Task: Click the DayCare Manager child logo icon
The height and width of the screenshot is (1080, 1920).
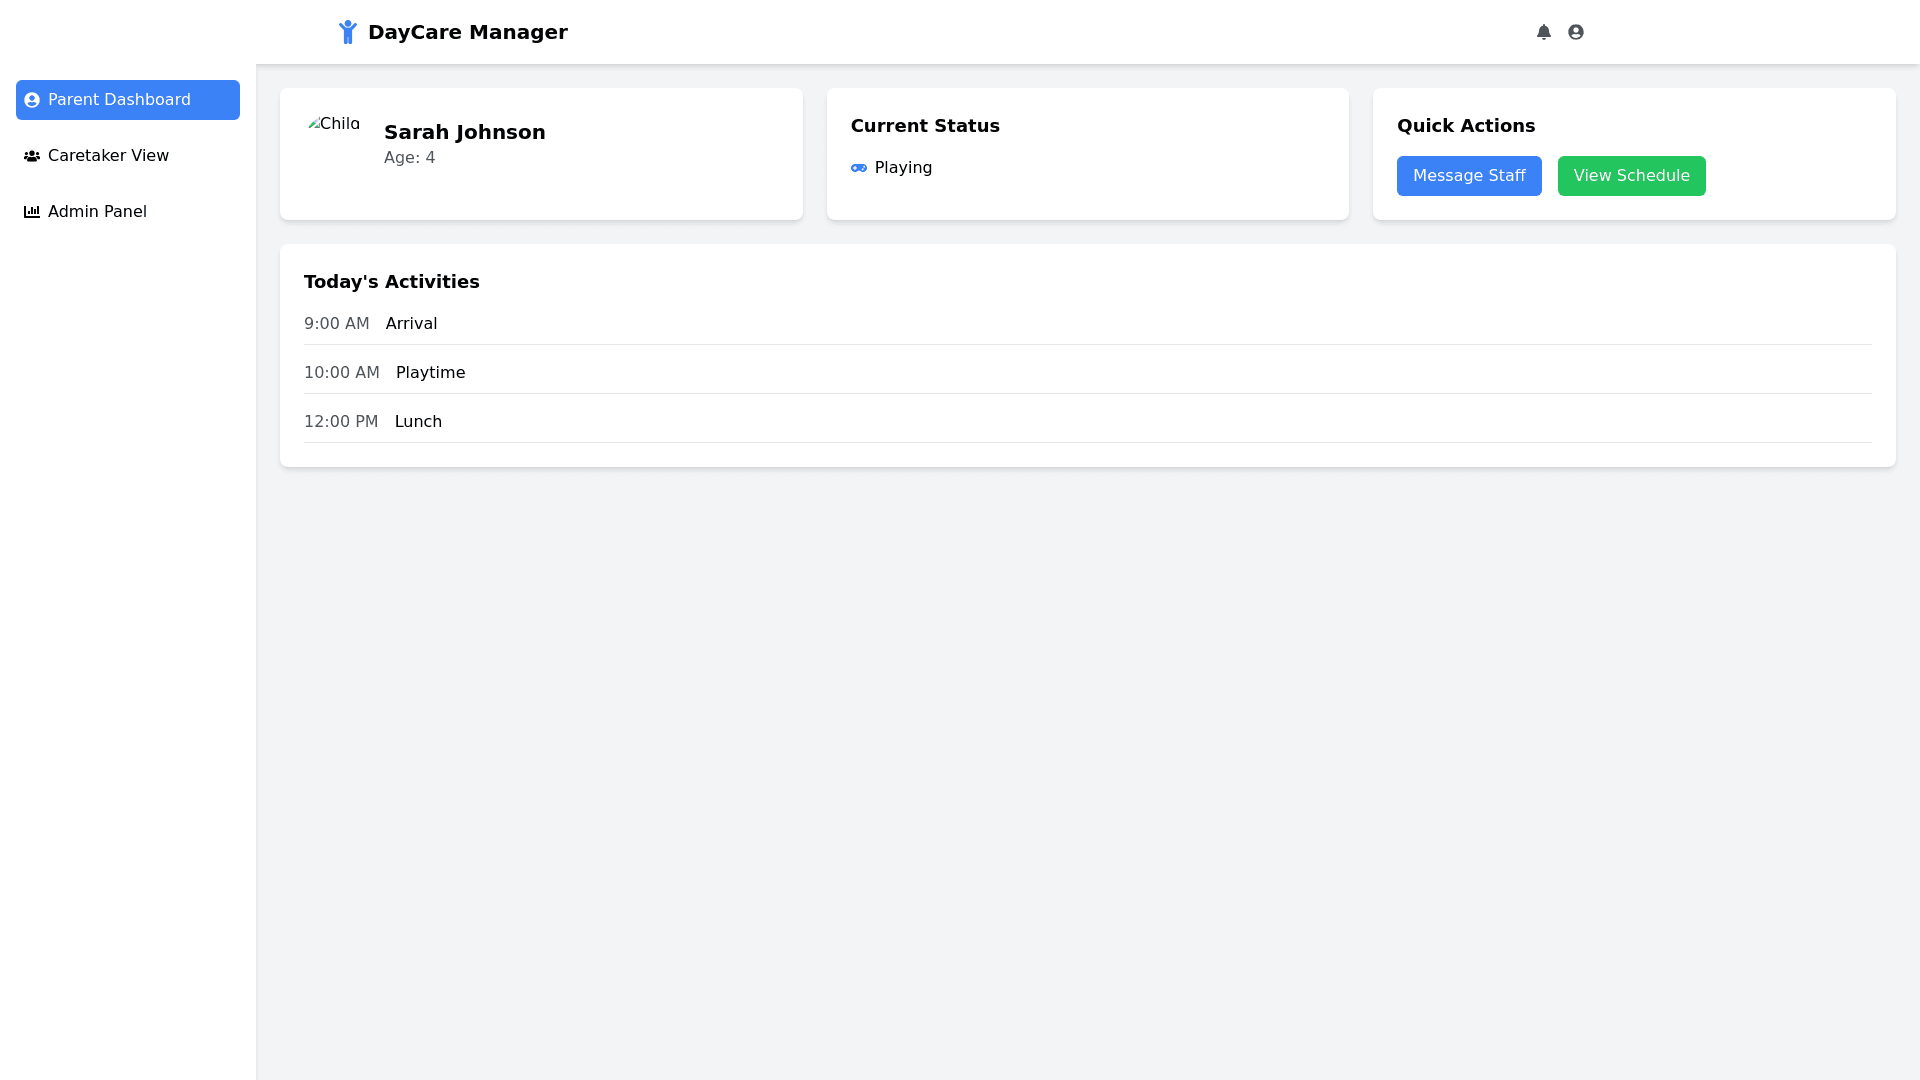Action: pyautogui.click(x=347, y=32)
